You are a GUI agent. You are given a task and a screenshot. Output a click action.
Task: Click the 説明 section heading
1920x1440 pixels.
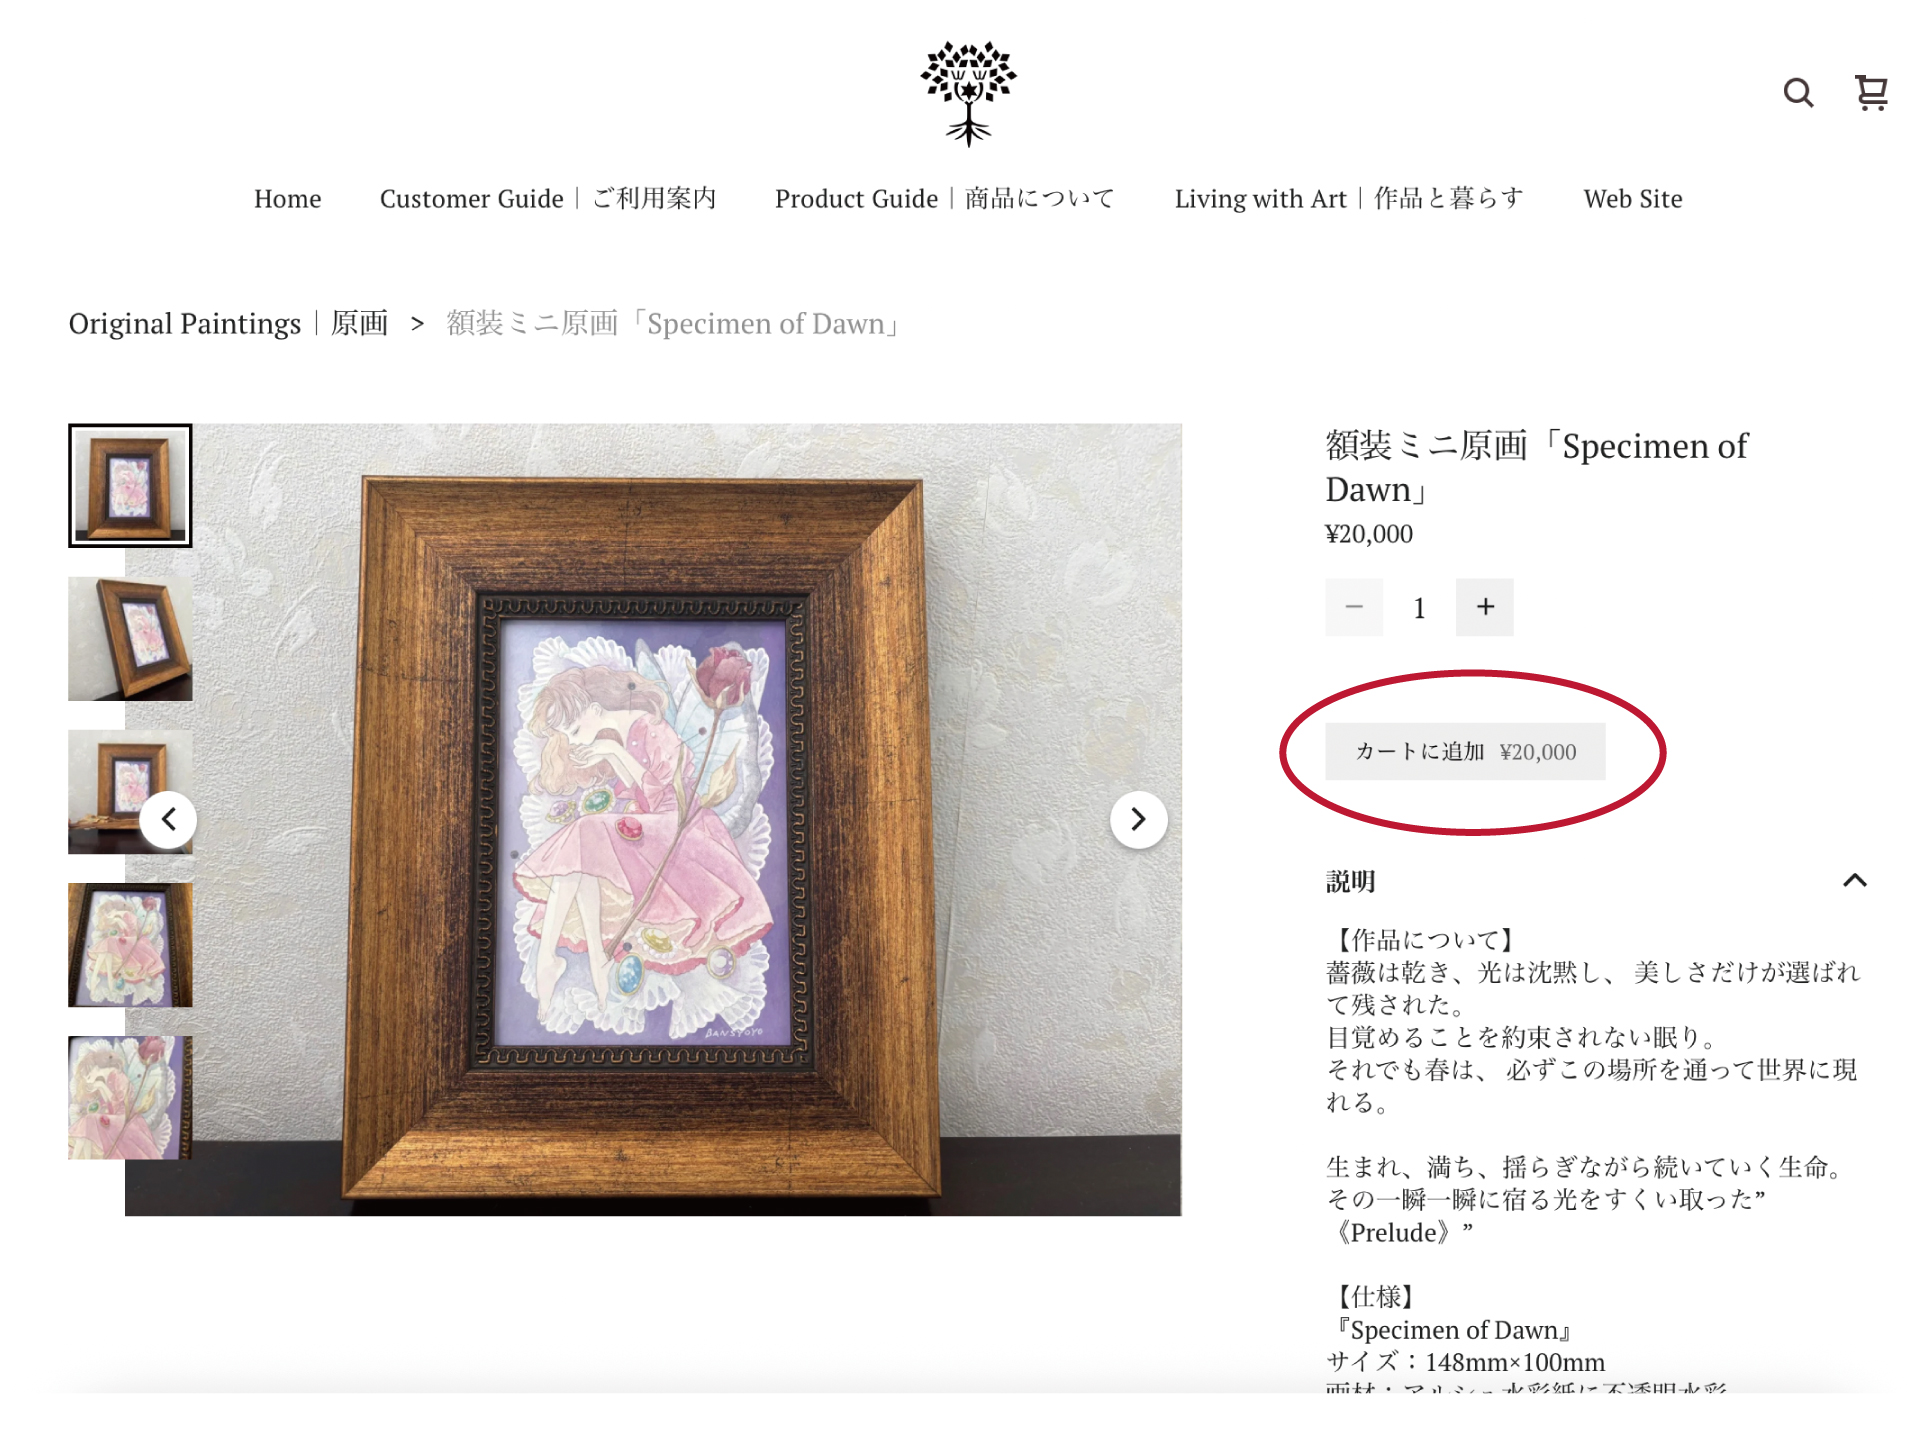click(1351, 881)
